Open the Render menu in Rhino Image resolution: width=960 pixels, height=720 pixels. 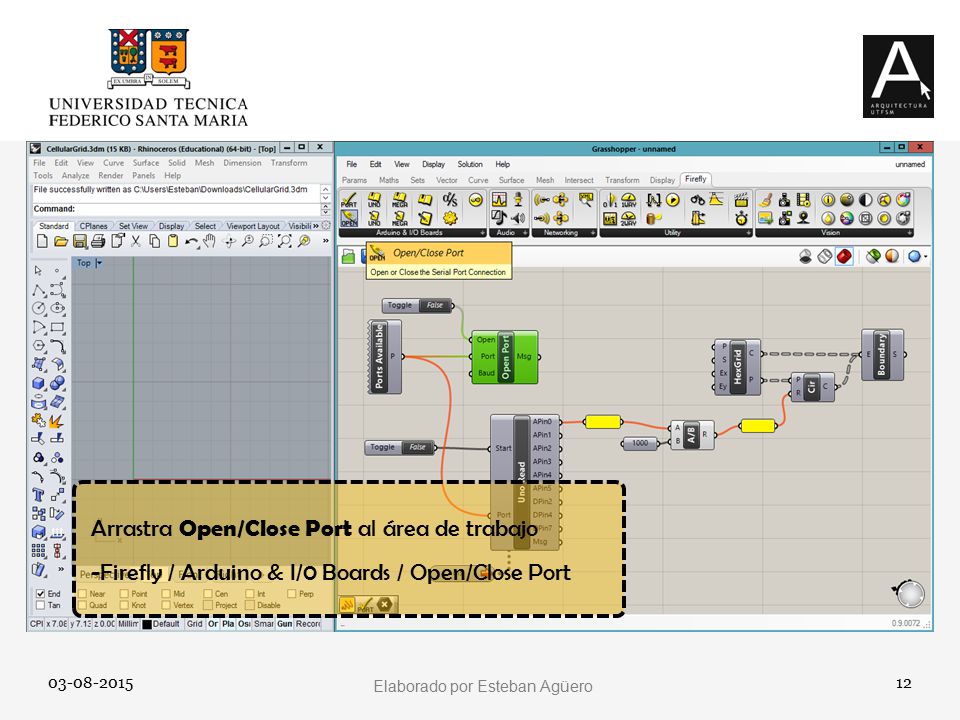point(111,175)
